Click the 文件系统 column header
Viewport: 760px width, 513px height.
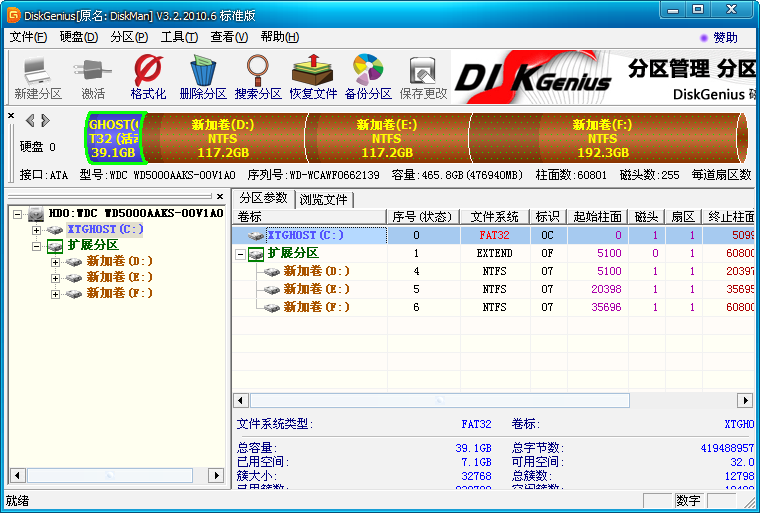[494, 216]
